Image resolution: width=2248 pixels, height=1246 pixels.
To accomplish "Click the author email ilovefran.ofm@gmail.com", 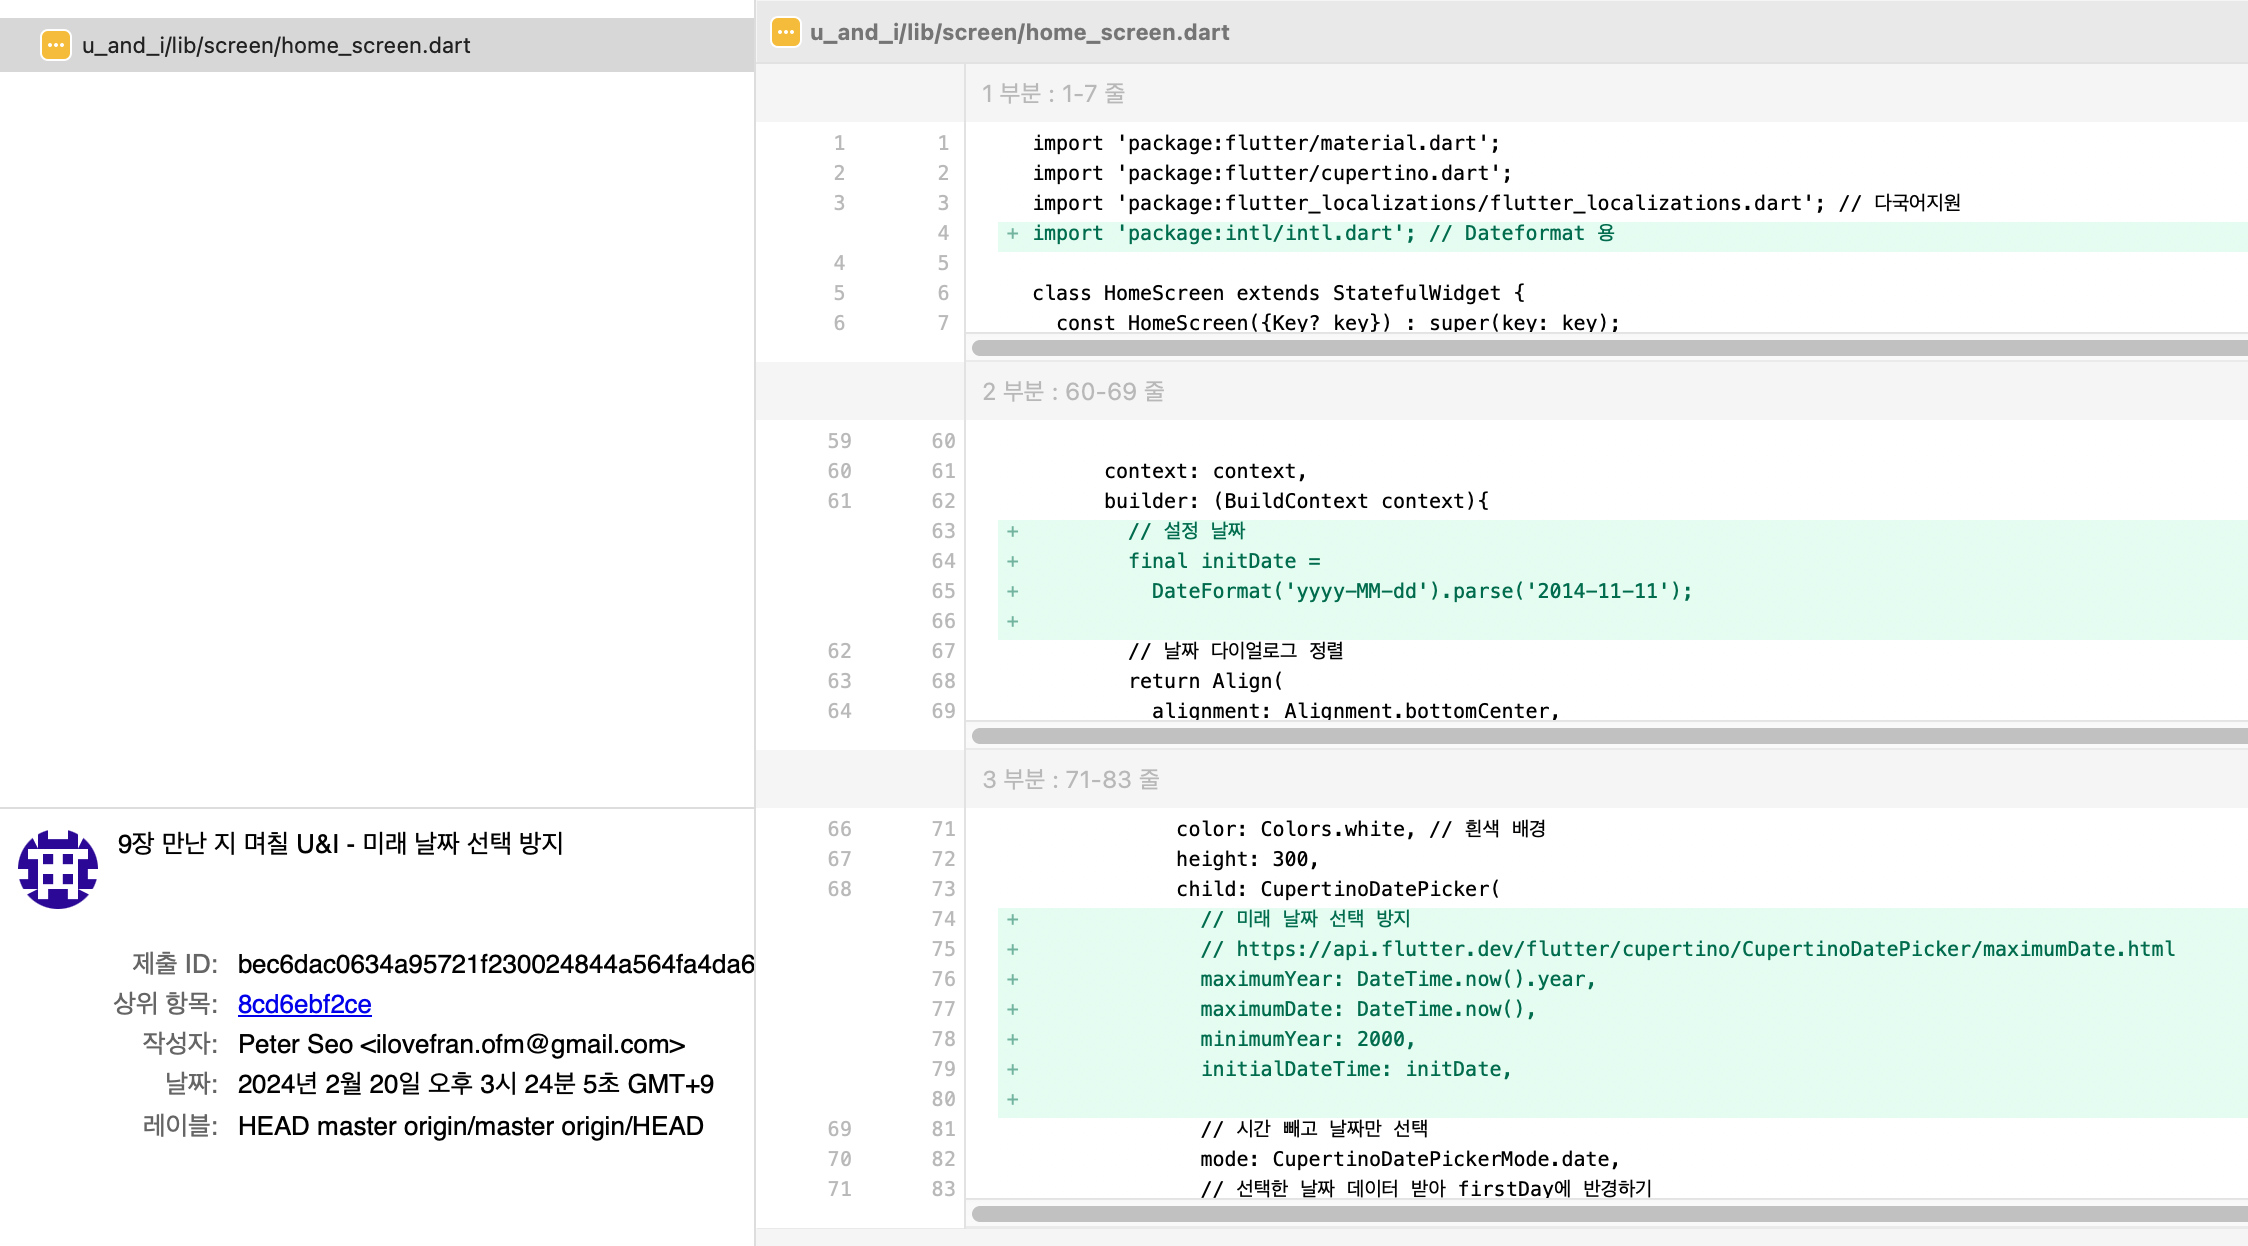I will 522,1044.
